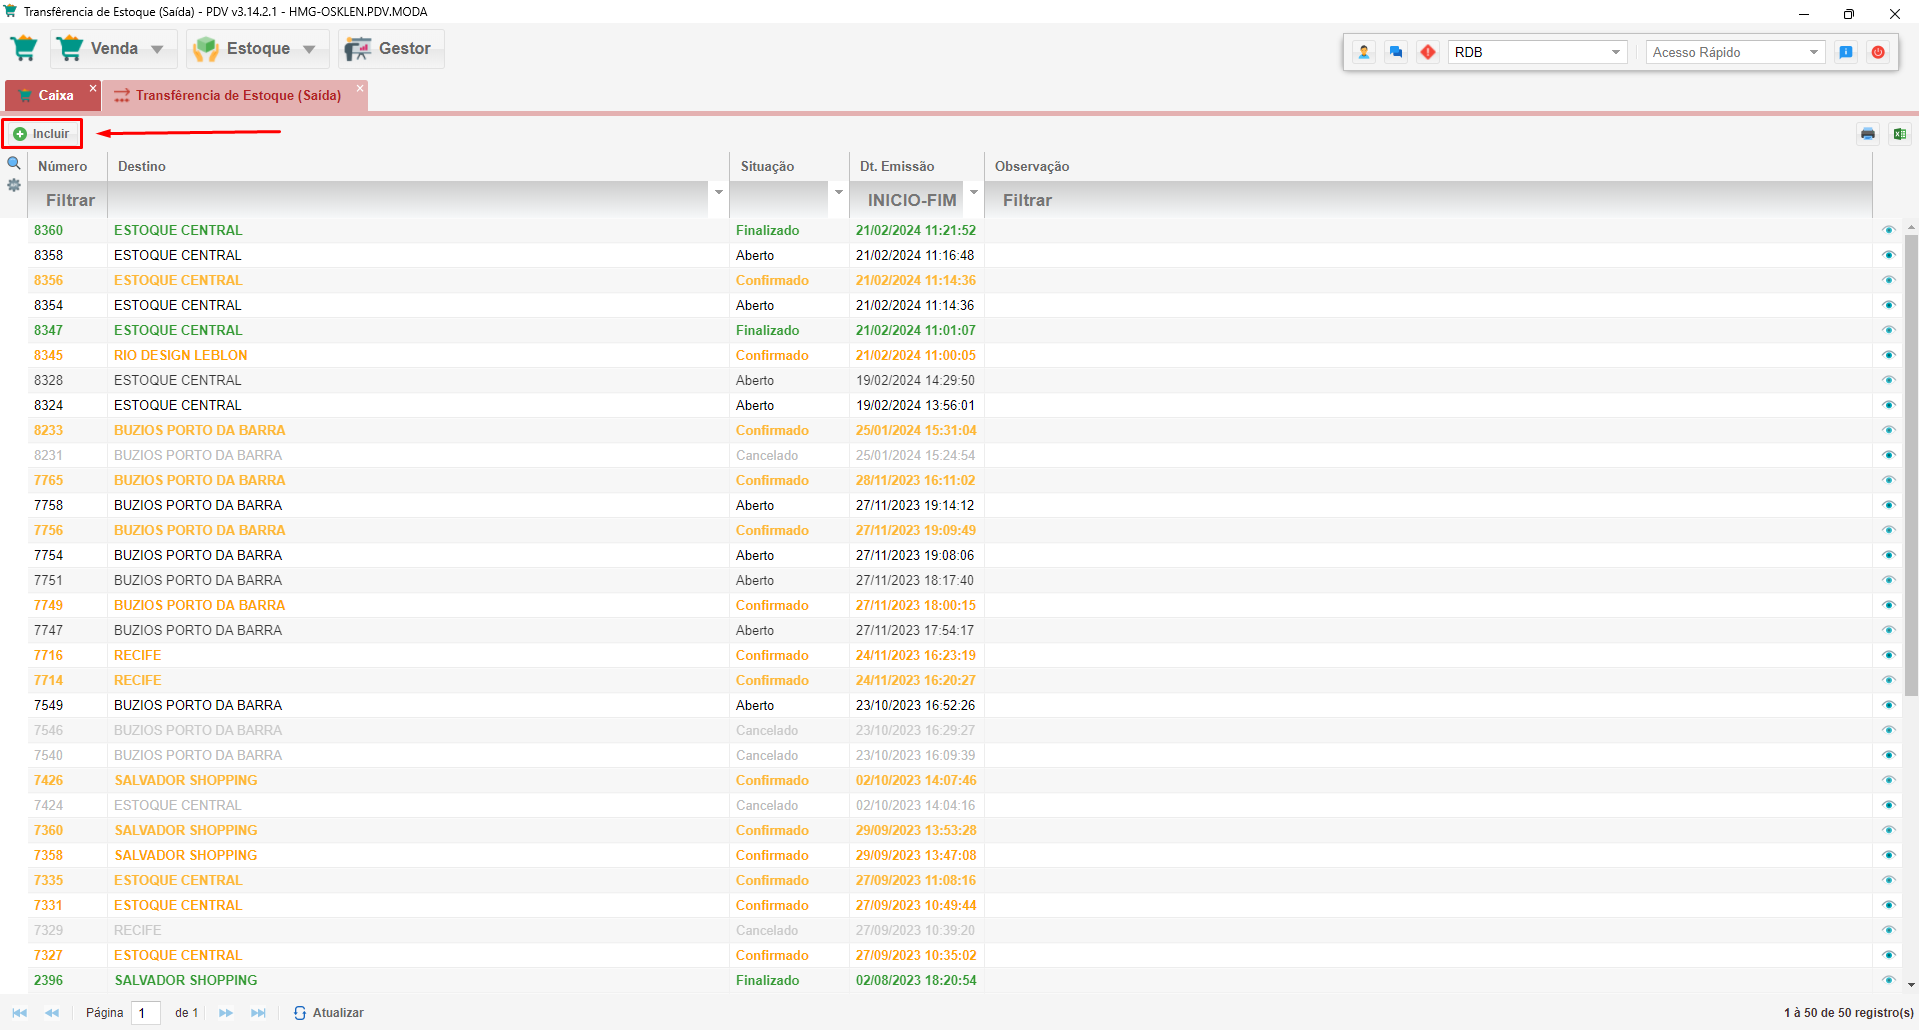The height and width of the screenshot is (1030, 1919).
Task: Expand the RDB dropdown
Action: coord(1615,52)
